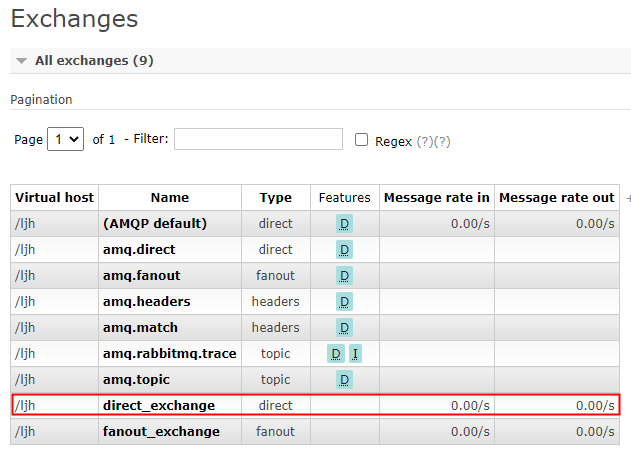Click type fanout in fanout_exchange row

pos(275,431)
